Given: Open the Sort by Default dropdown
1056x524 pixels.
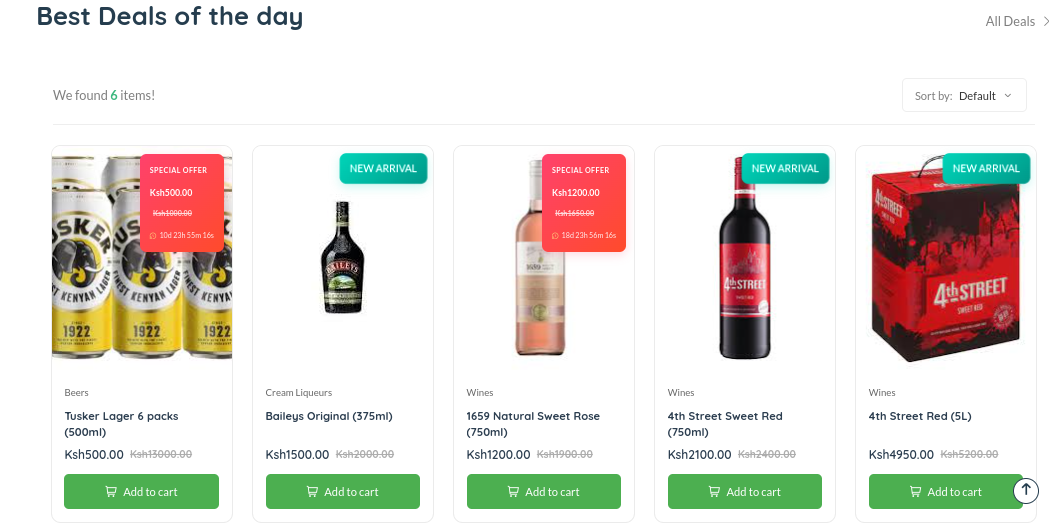Looking at the screenshot, I should click(x=964, y=96).
